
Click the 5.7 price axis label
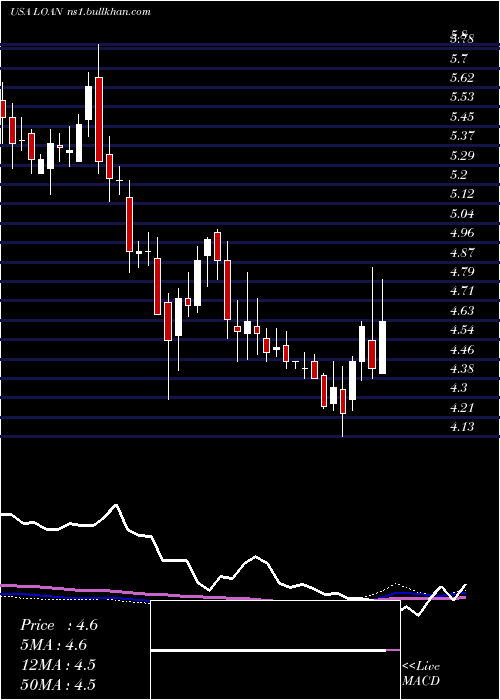point(459,58)
